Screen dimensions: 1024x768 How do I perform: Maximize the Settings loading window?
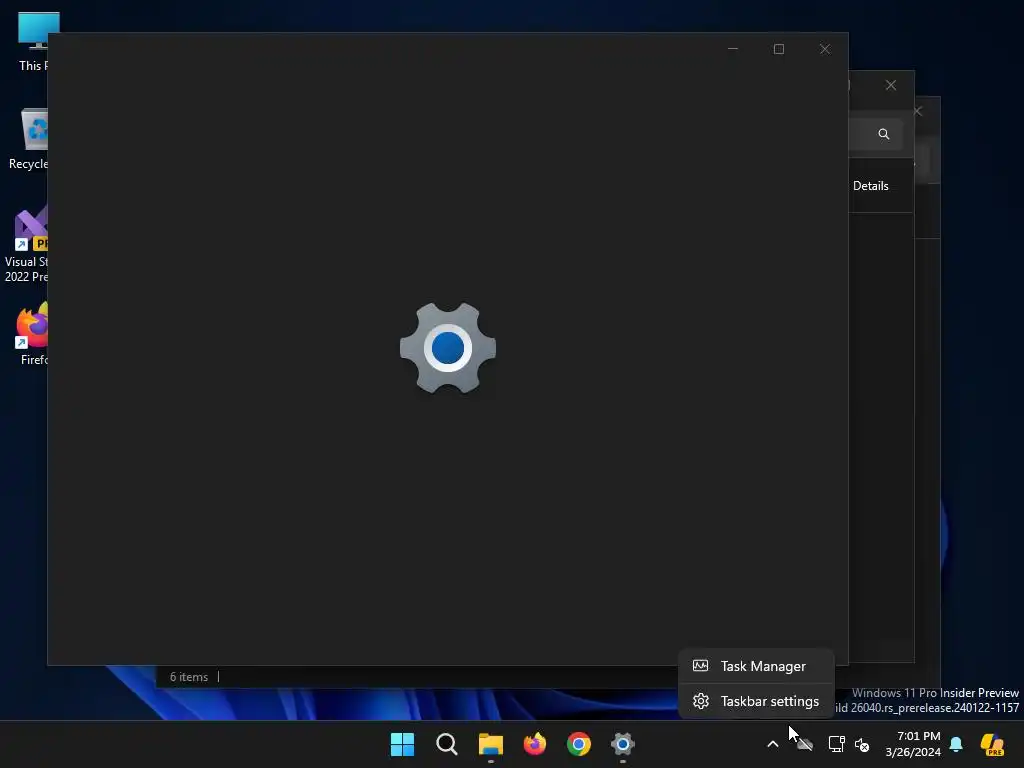coord(778,50)
